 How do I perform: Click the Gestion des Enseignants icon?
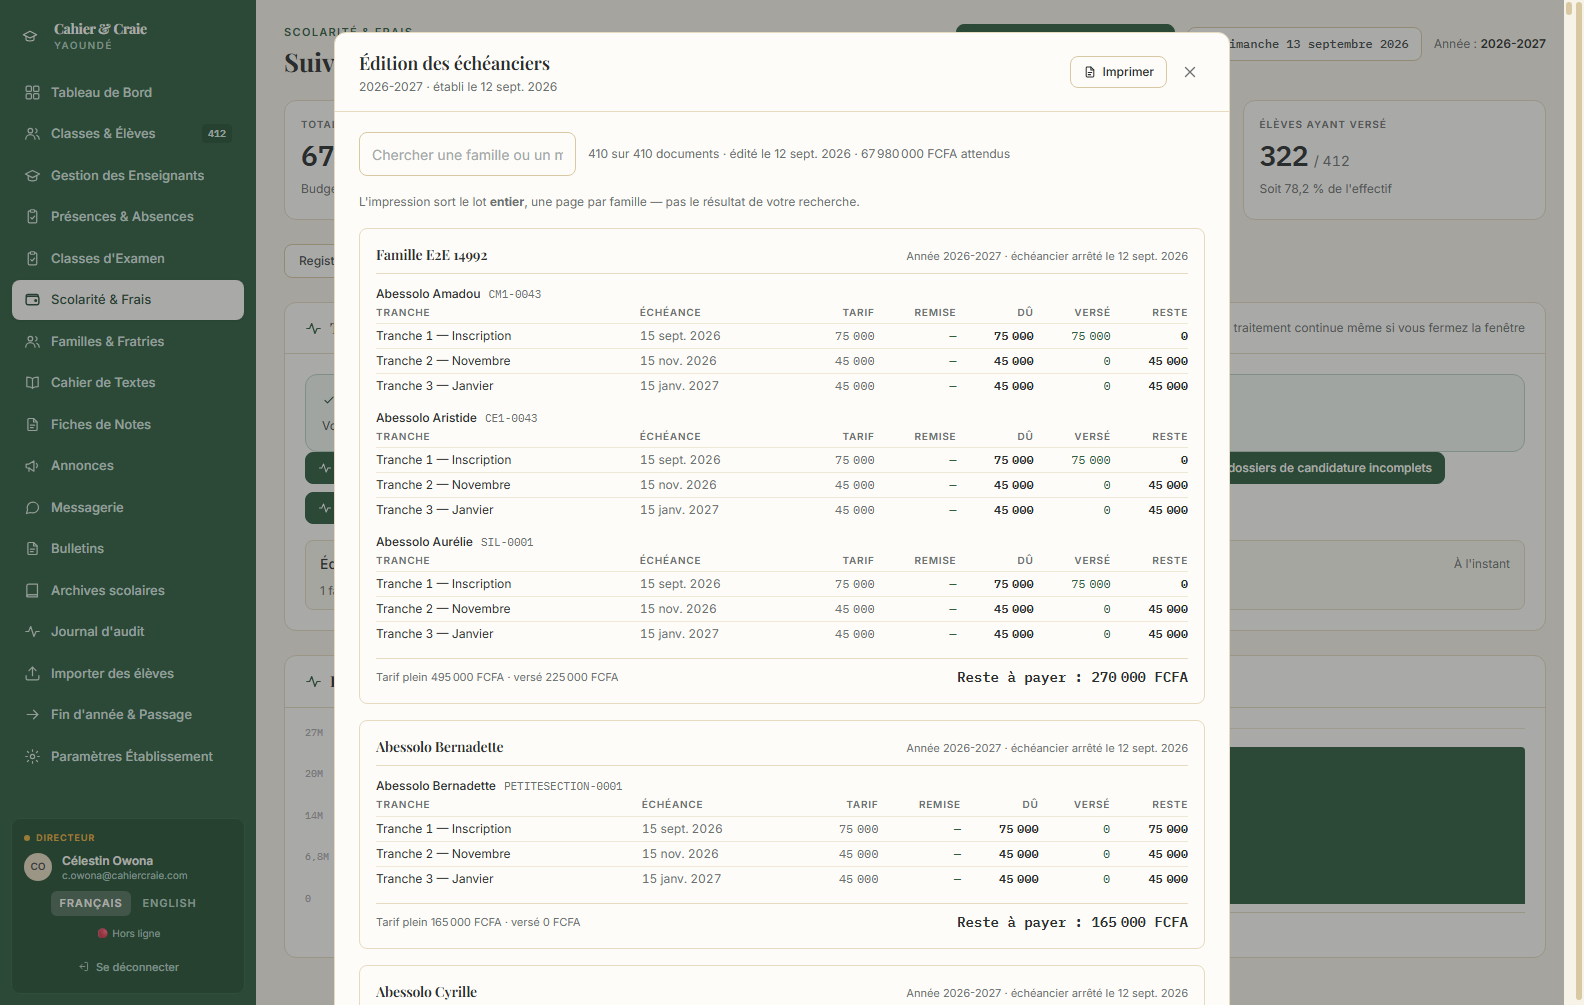[x=32, y=175]
